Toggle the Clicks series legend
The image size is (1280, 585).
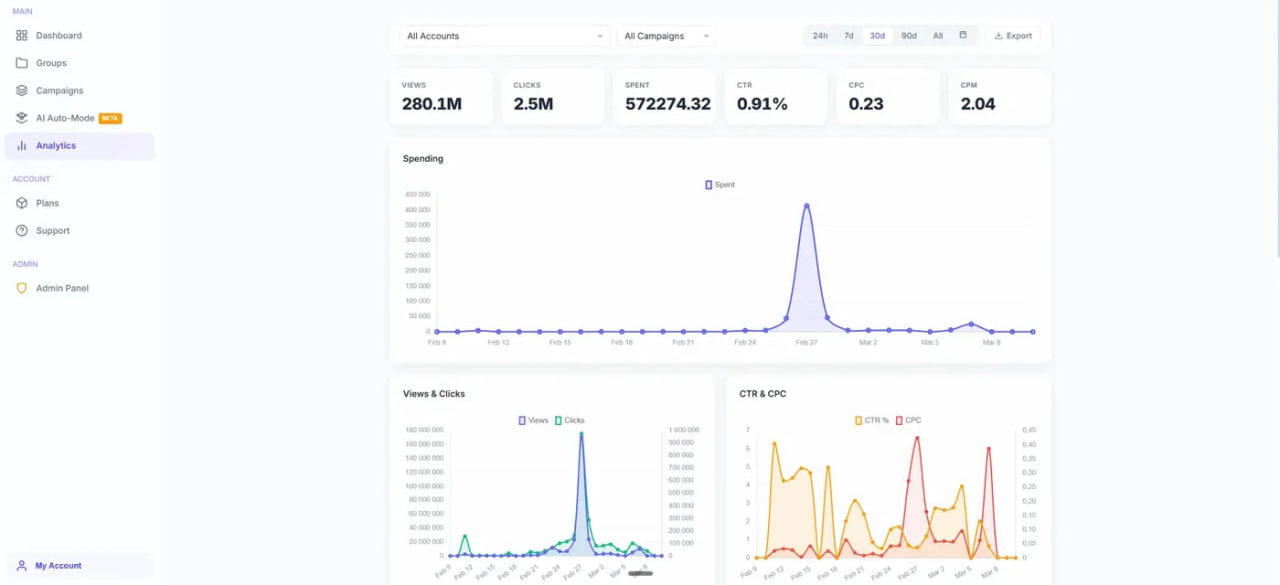click(570, 421)
